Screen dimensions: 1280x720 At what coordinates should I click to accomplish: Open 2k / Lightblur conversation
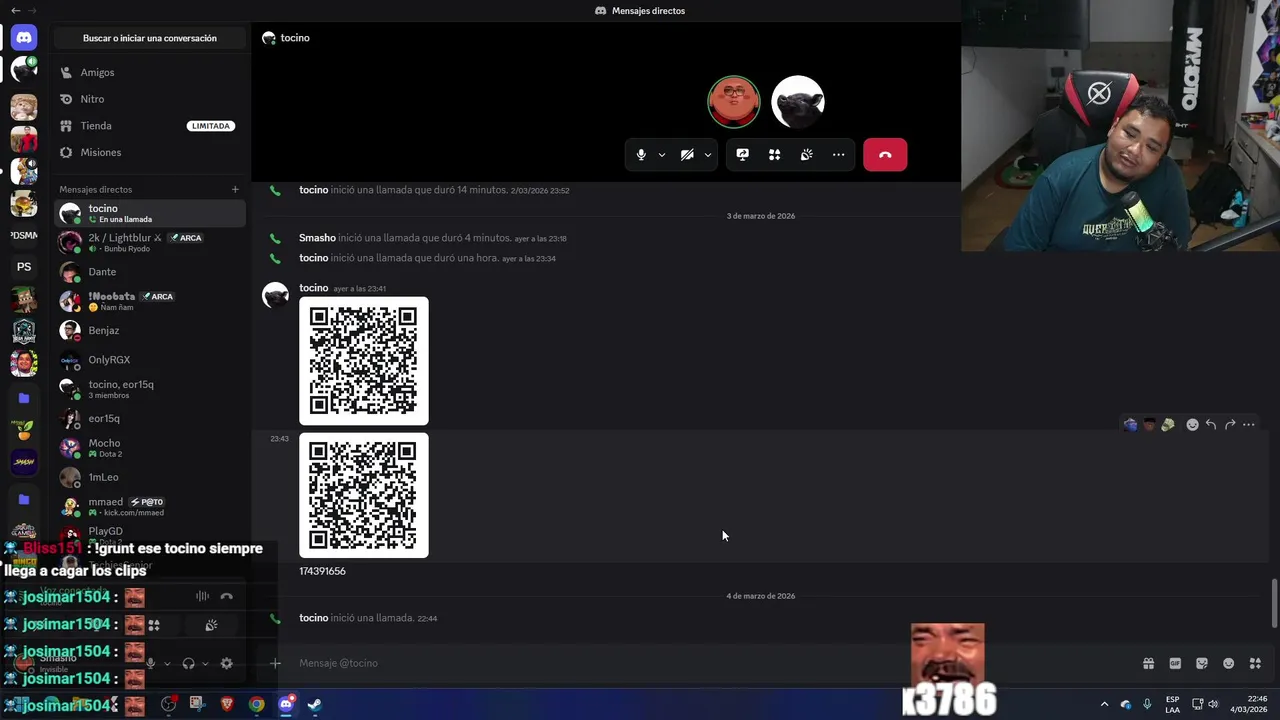coord(150,242)
